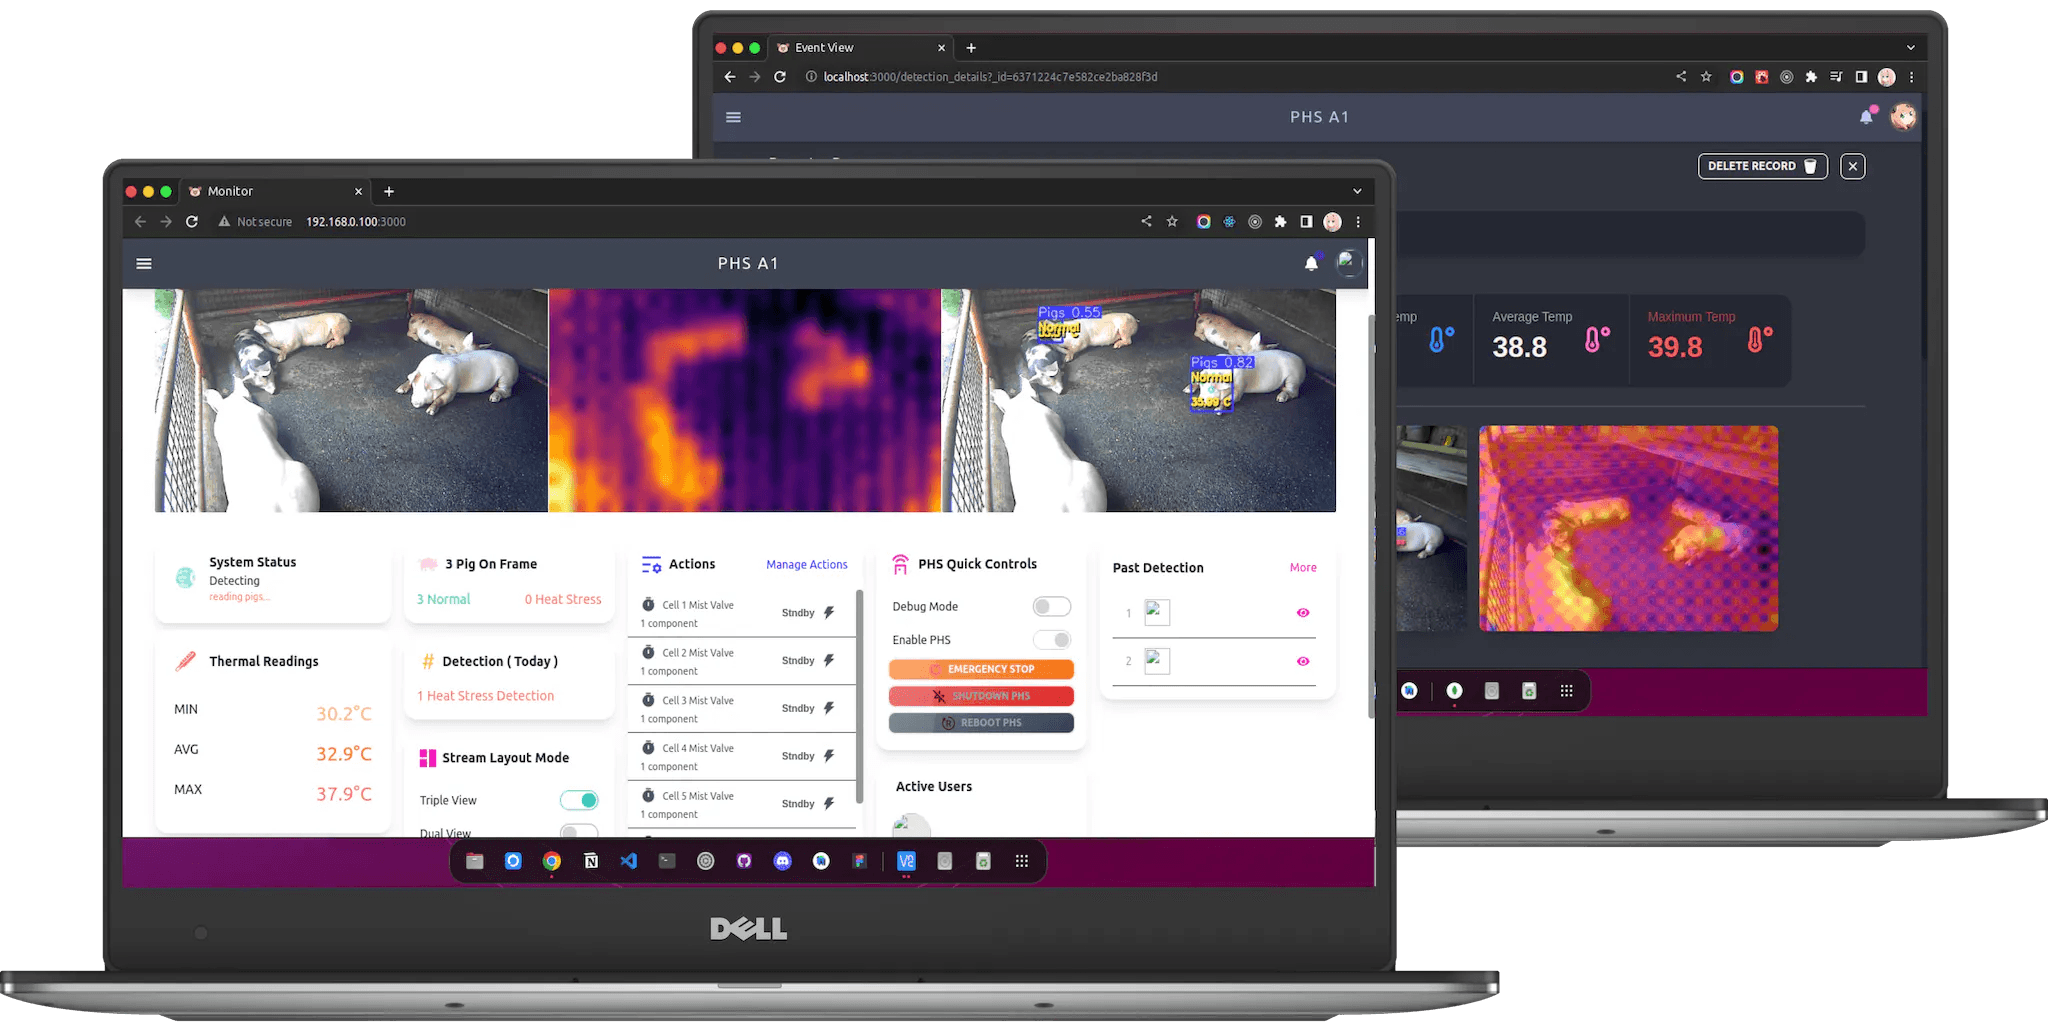Viewport: 2048px width, 1031px height.
Task: Close the event details with X button
Action: [1852, 166]
